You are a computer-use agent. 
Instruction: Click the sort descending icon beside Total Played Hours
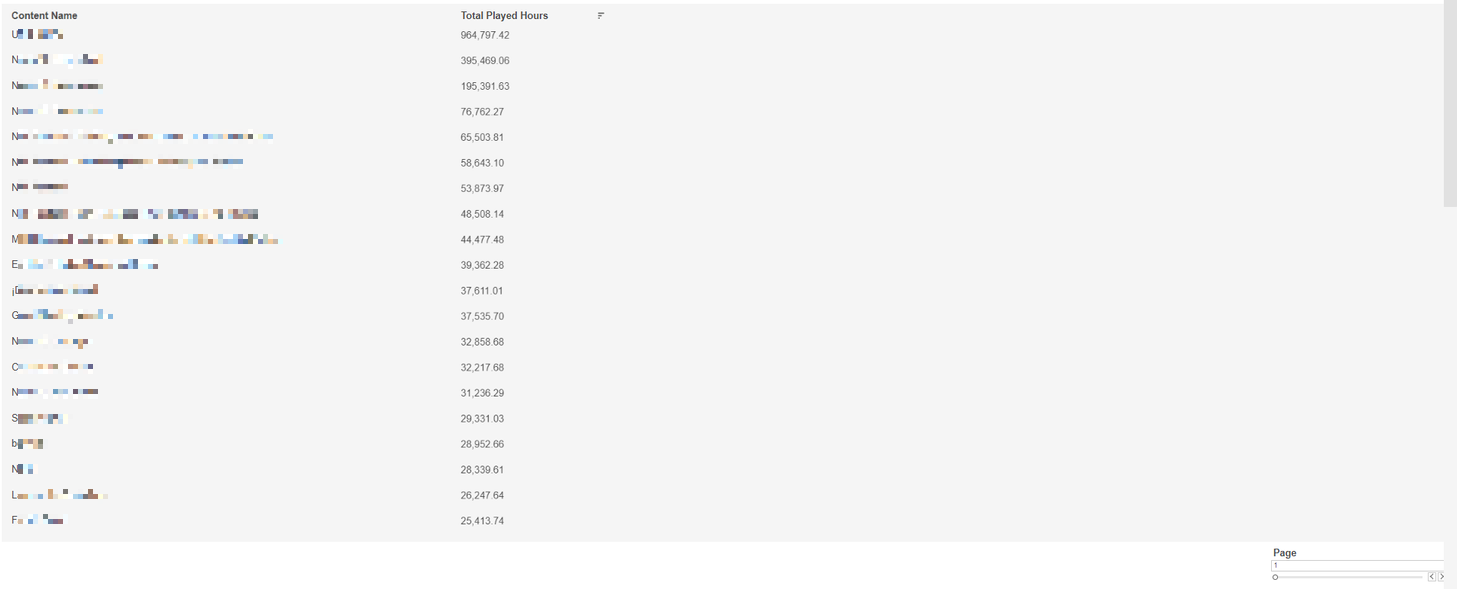tap(601, 16)
